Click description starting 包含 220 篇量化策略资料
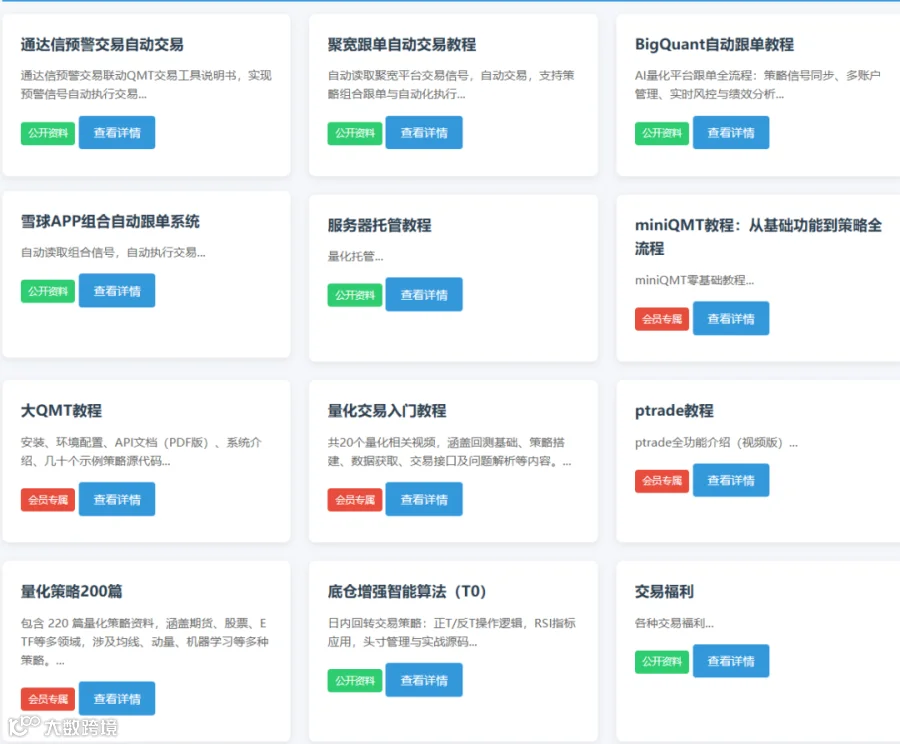Image resolution: width=900 pixels, height=744 pixels. pos(145,642)
